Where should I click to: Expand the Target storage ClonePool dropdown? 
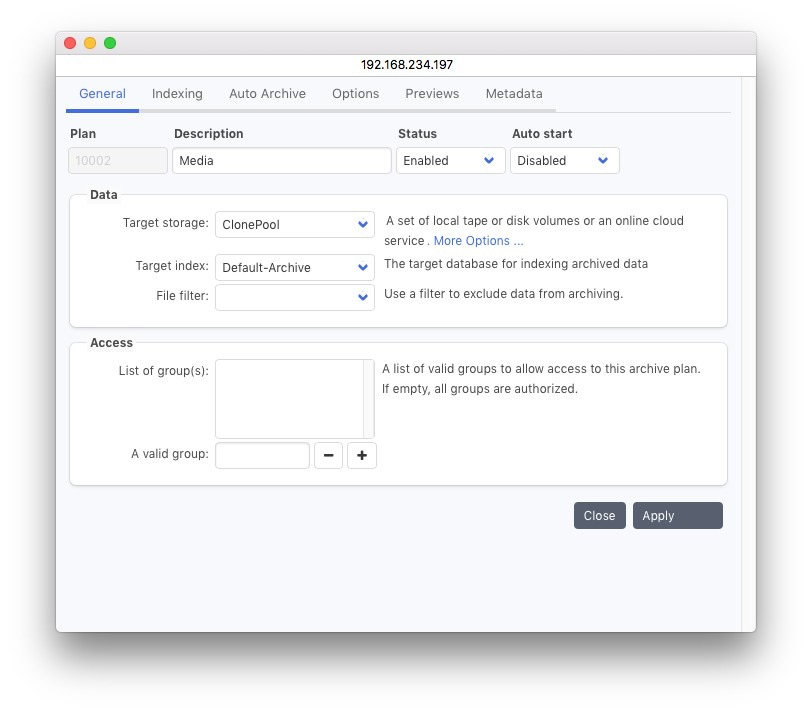pyautogui.click(x=294, y=225)
